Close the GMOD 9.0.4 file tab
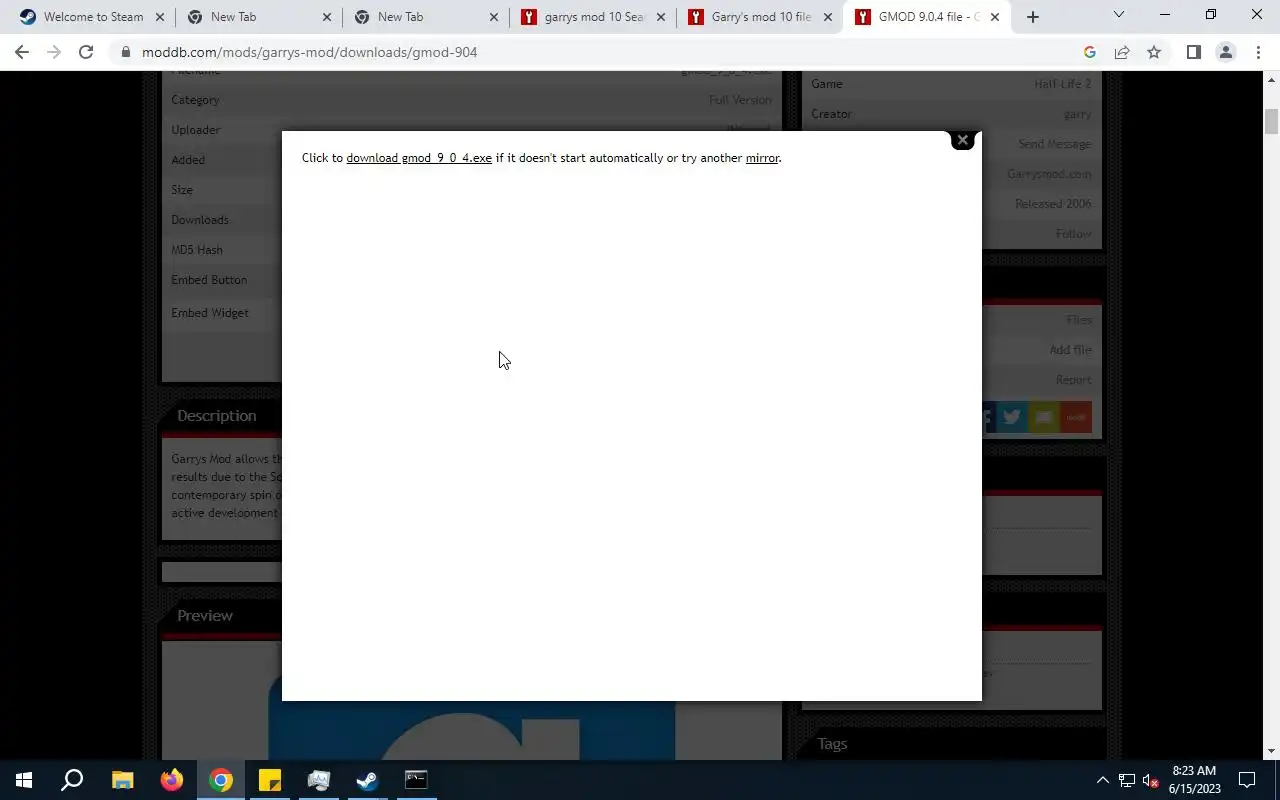 point(995,17)
